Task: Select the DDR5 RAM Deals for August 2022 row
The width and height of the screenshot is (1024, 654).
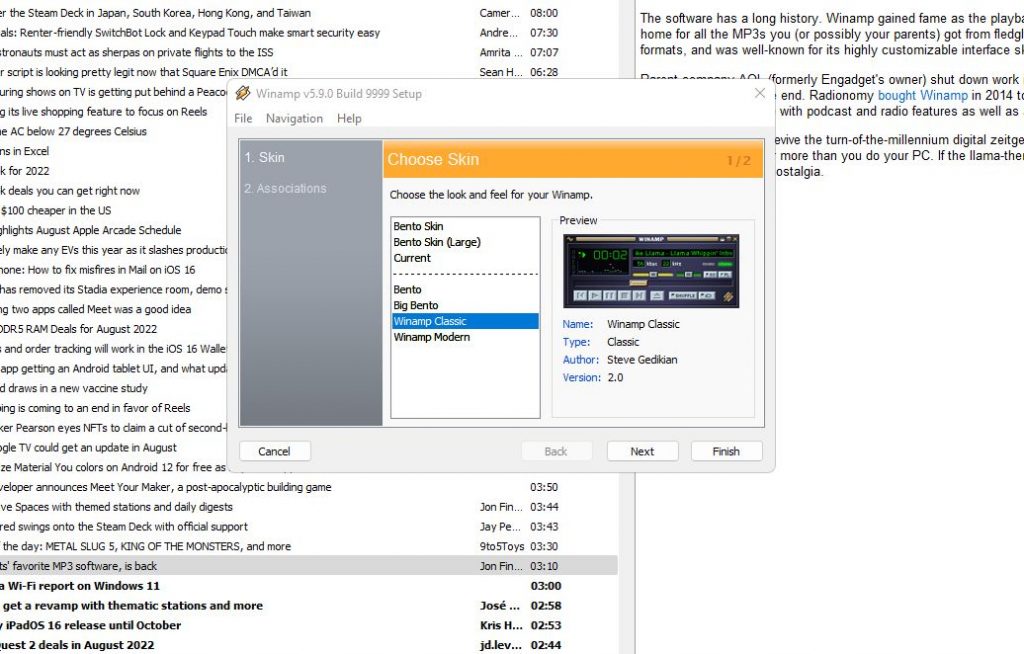Action: point(114,329)
